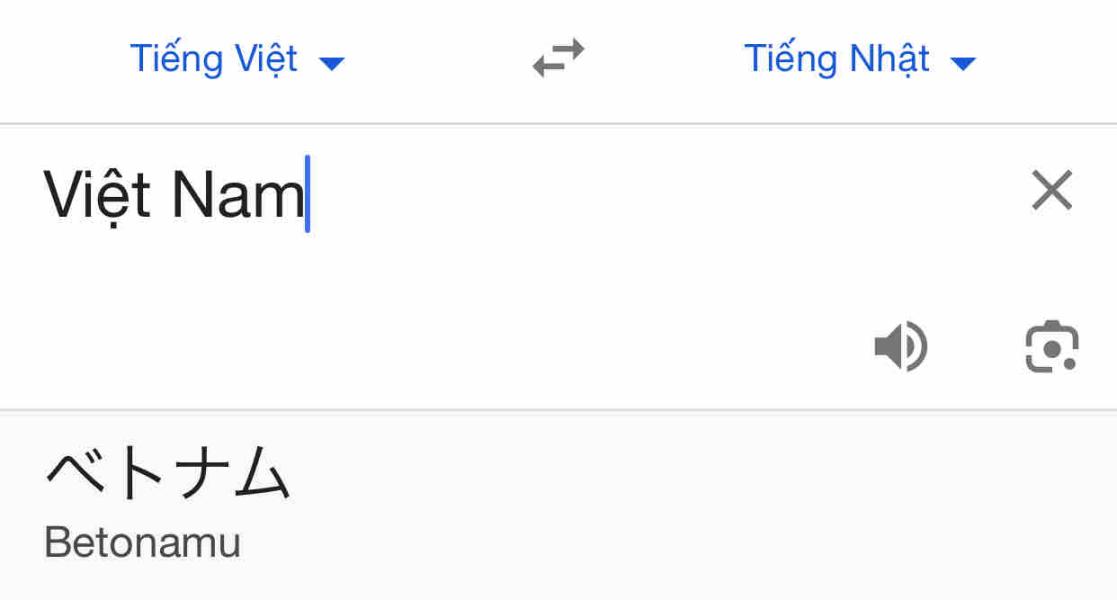Tap the two-arrow exchange icon in the language bar
Viewport: 1117px width, 600px height.
coord(558,59)
